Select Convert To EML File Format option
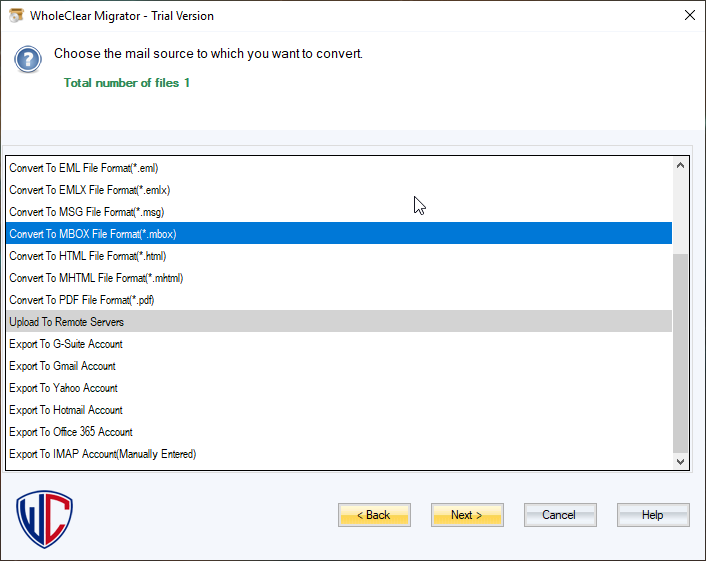The image size is (706, 561). (x=84, y=168)
